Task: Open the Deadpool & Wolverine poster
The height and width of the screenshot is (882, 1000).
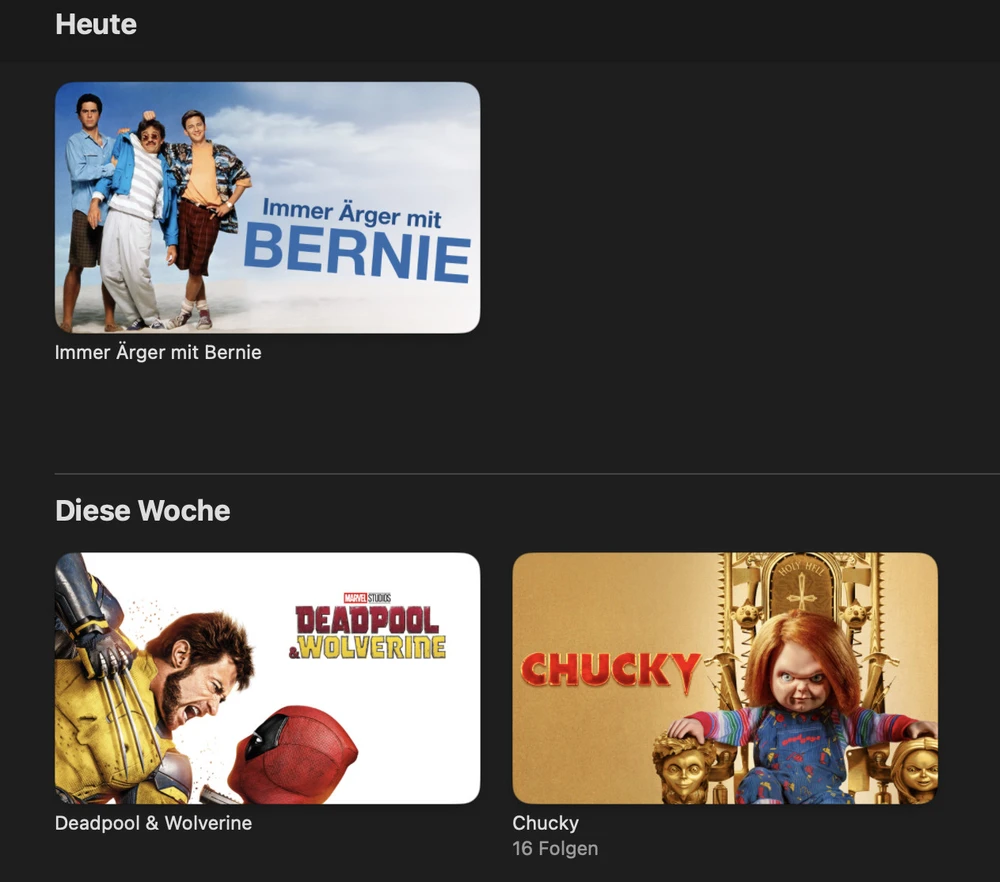Action: tap(267, 678)
